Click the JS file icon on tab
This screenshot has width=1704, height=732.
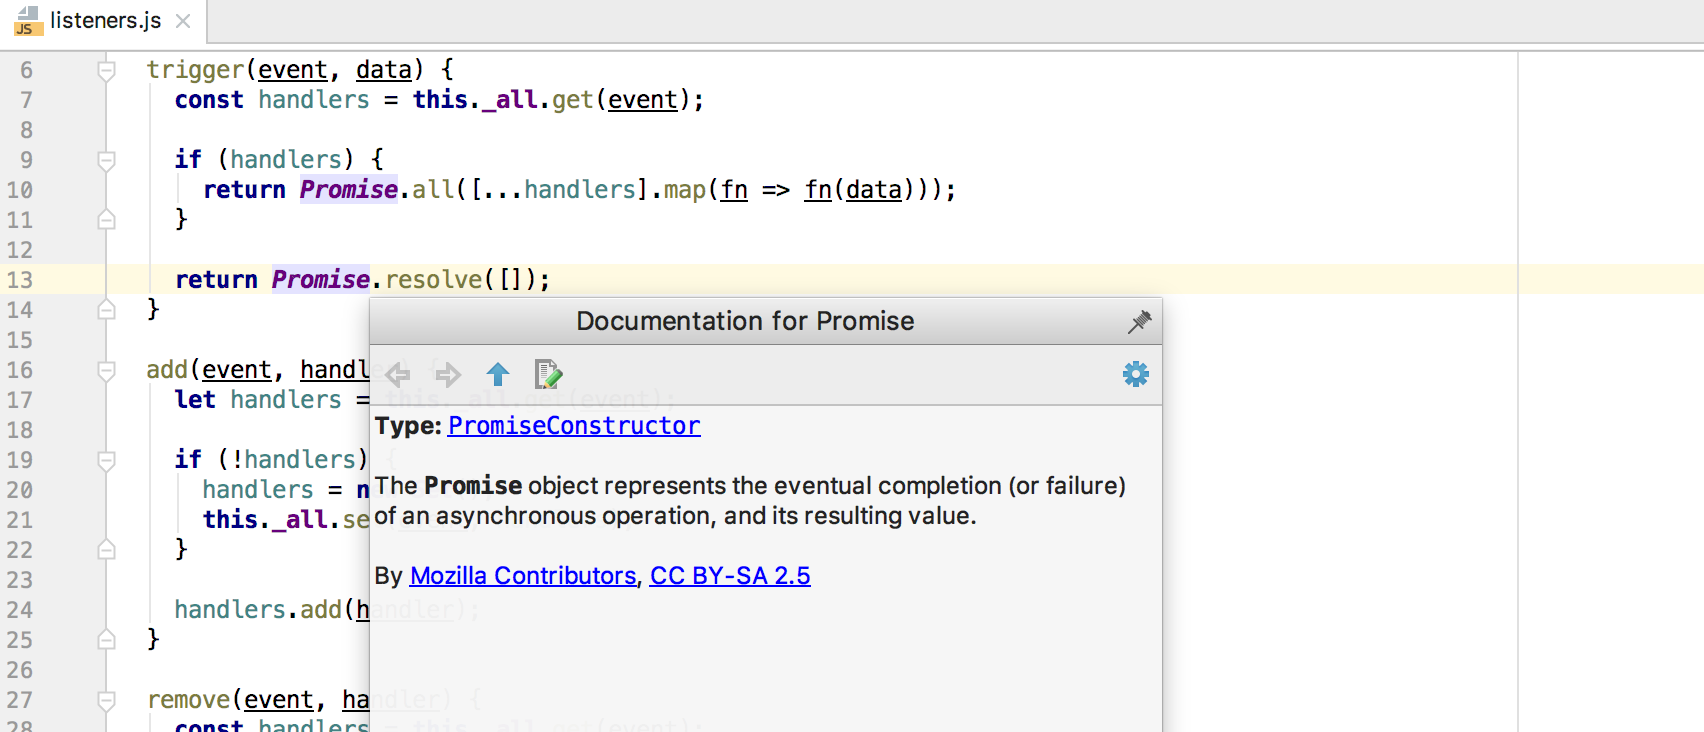27,21
